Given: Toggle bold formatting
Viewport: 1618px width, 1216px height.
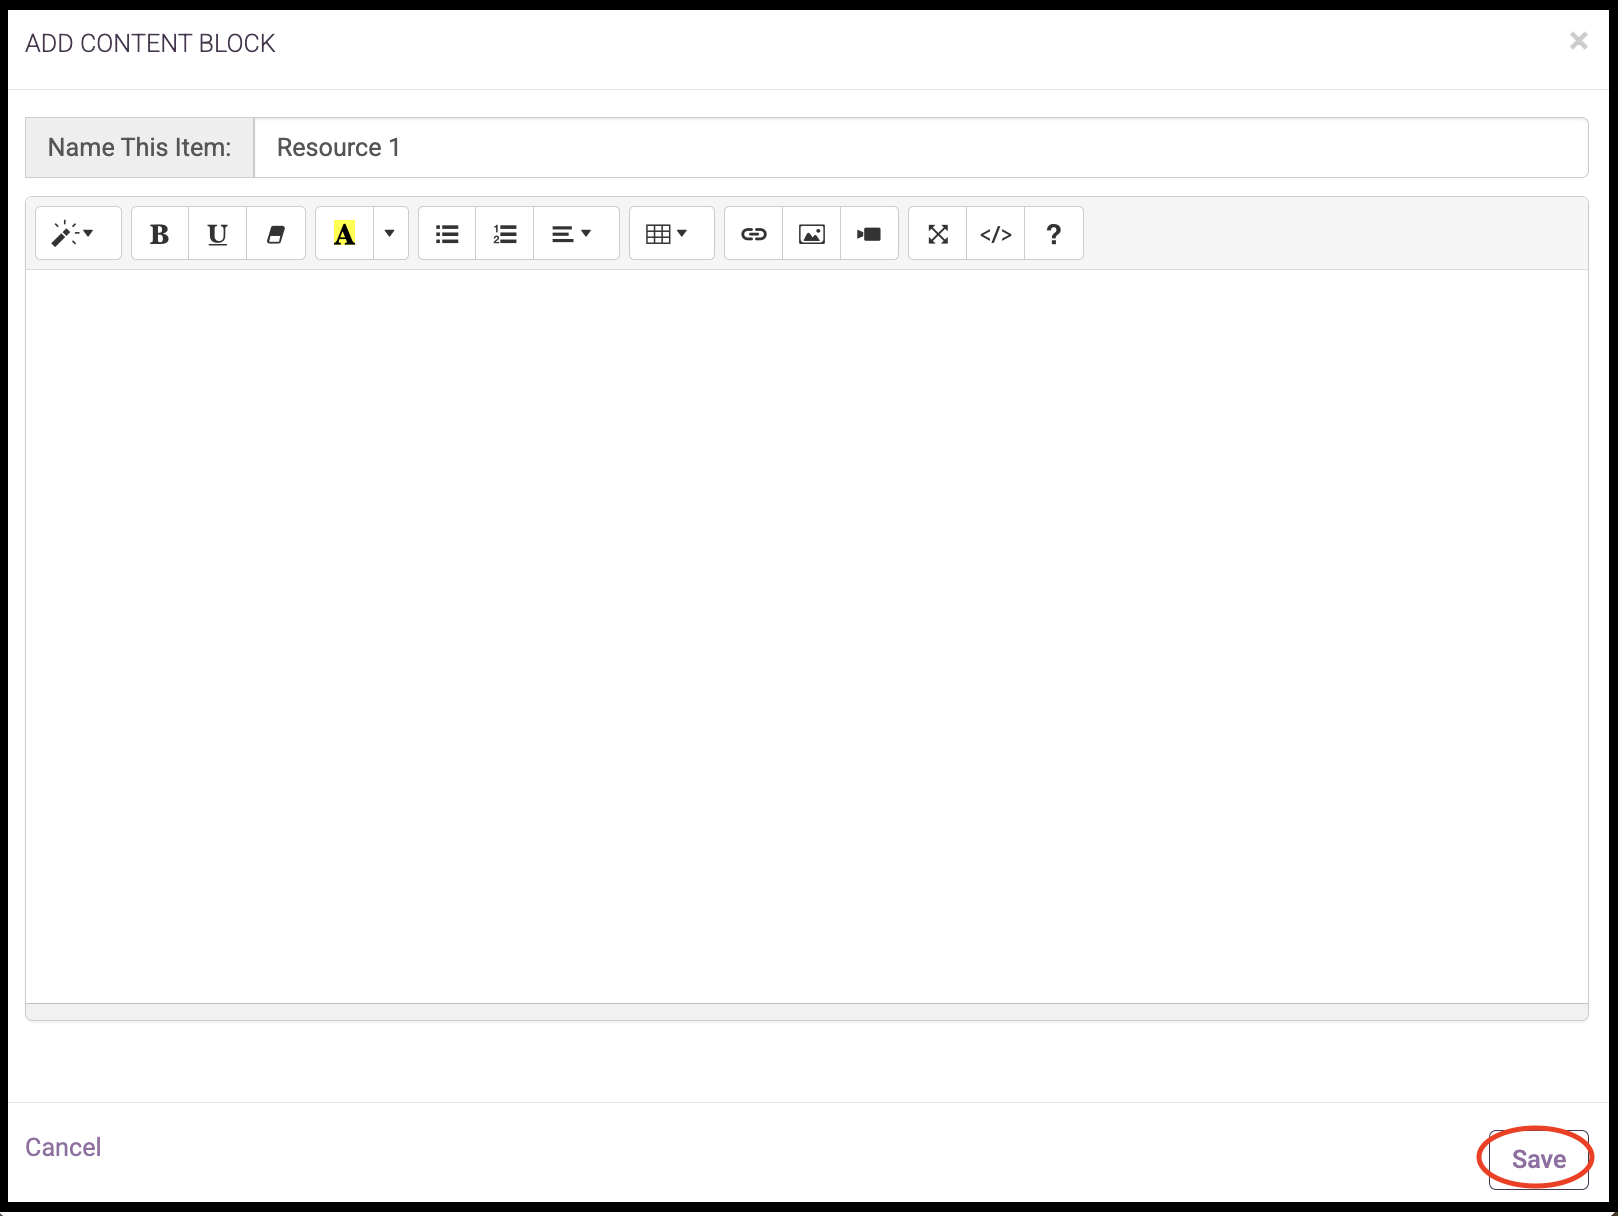Looking at the screenshot, I should pyautogui.click(x=160, y=234).
